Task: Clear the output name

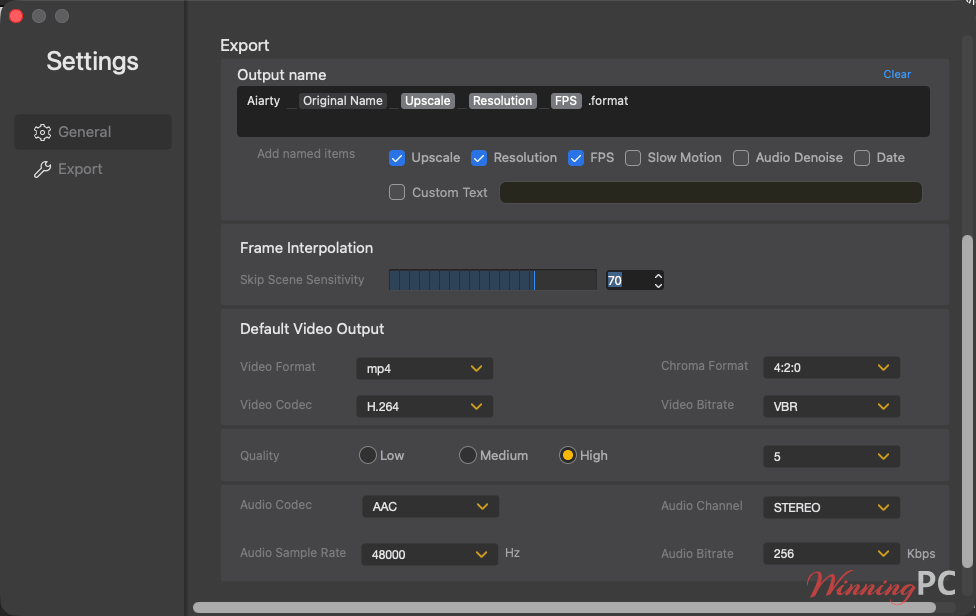Action: pos(897,74)
